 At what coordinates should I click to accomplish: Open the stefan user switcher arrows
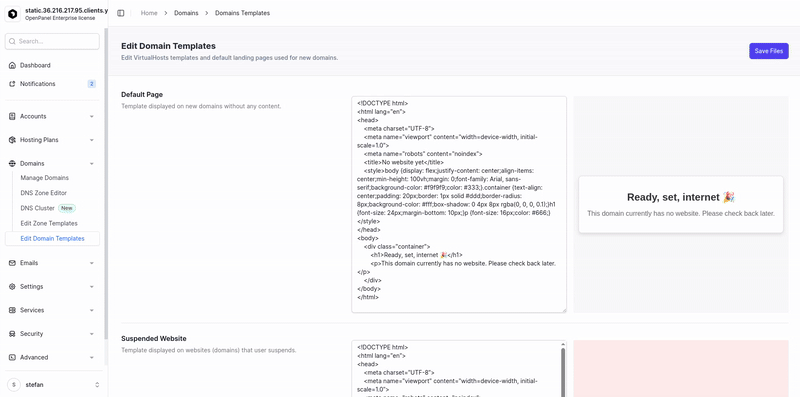tap(97, 385)
